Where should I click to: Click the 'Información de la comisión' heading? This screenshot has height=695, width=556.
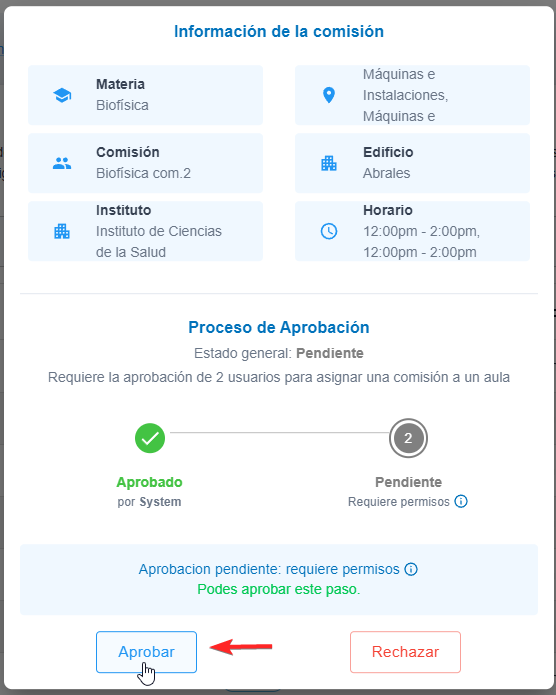coord(279,31)
